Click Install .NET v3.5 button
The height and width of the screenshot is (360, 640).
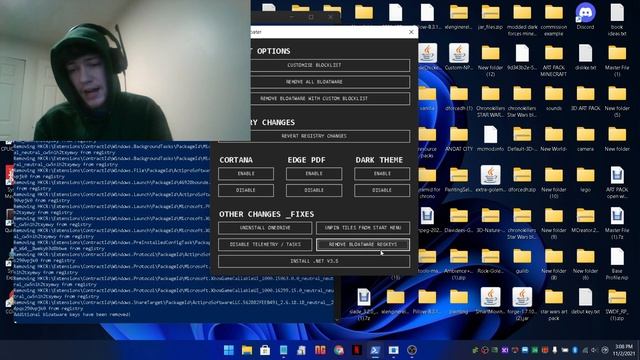(314, 261)
